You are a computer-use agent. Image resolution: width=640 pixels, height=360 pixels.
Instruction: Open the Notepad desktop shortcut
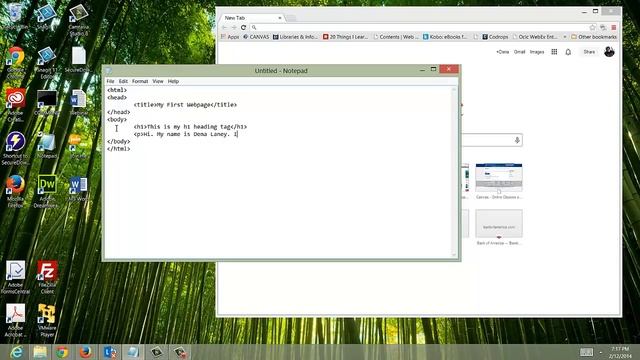(x=47, y=145)
